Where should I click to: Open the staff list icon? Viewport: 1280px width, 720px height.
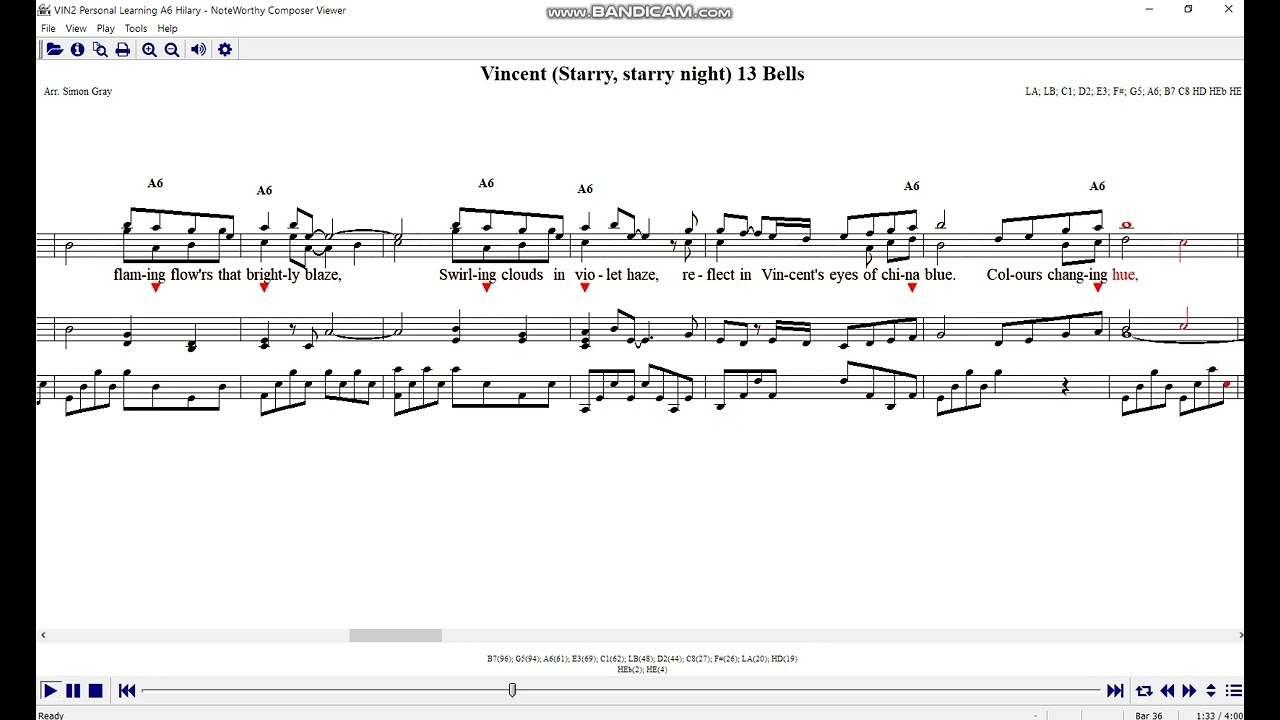(x=1234, y=691)
